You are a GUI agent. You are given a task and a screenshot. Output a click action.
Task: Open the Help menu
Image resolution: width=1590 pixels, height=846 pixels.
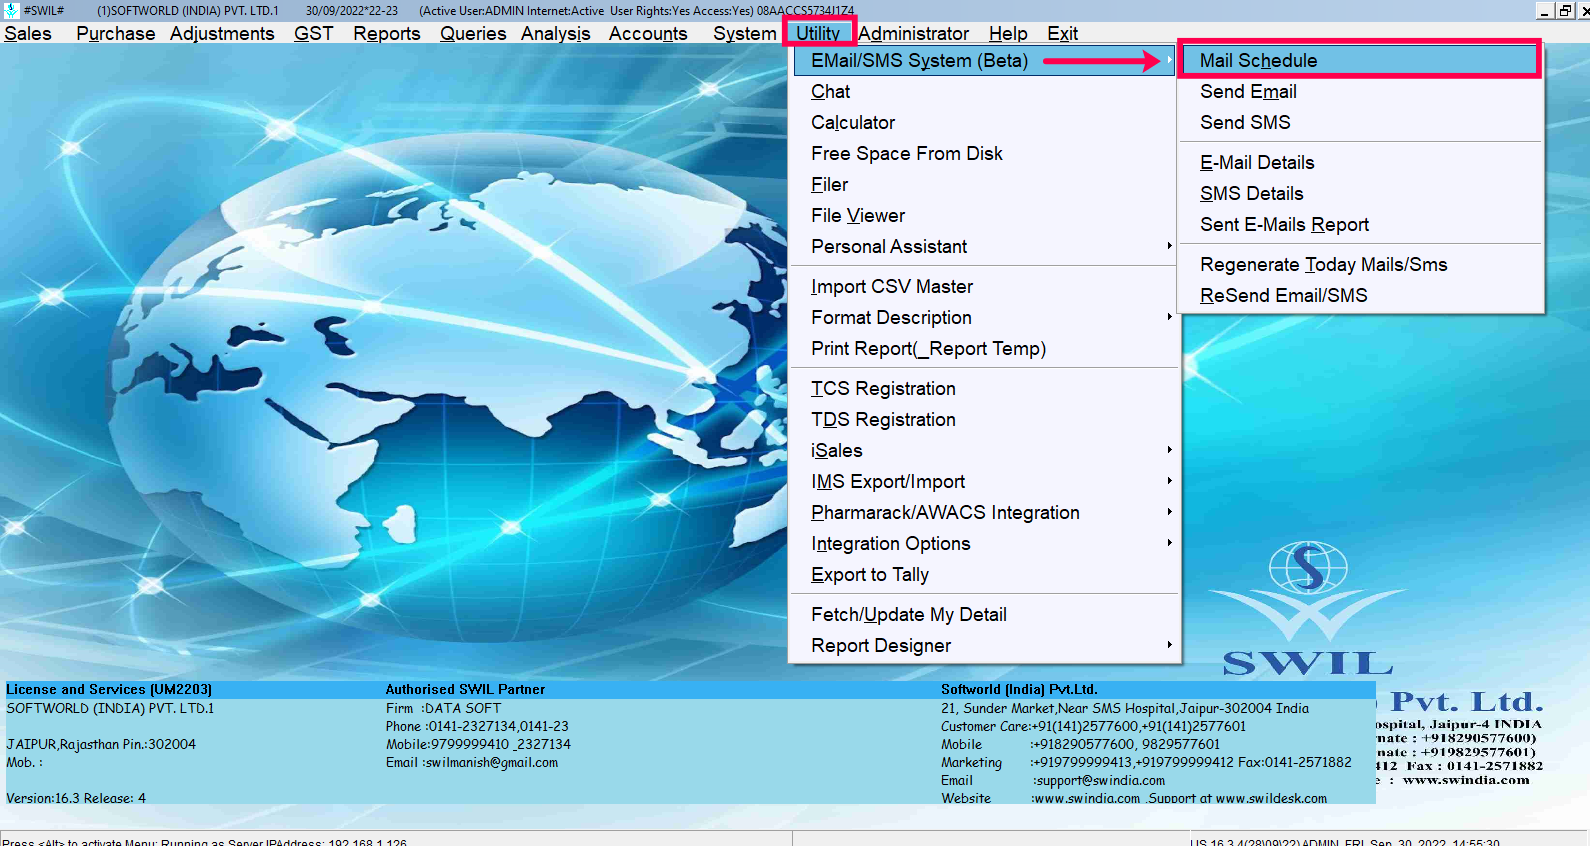point(1008,33)
